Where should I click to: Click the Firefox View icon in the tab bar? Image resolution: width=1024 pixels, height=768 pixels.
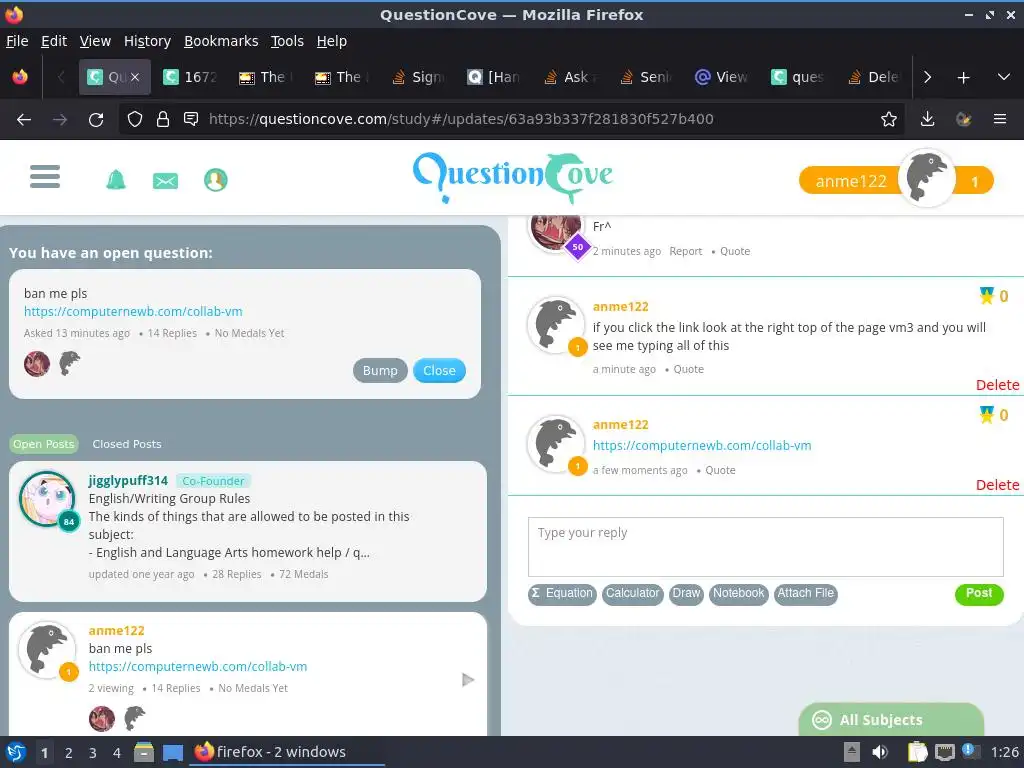point(20,77)
